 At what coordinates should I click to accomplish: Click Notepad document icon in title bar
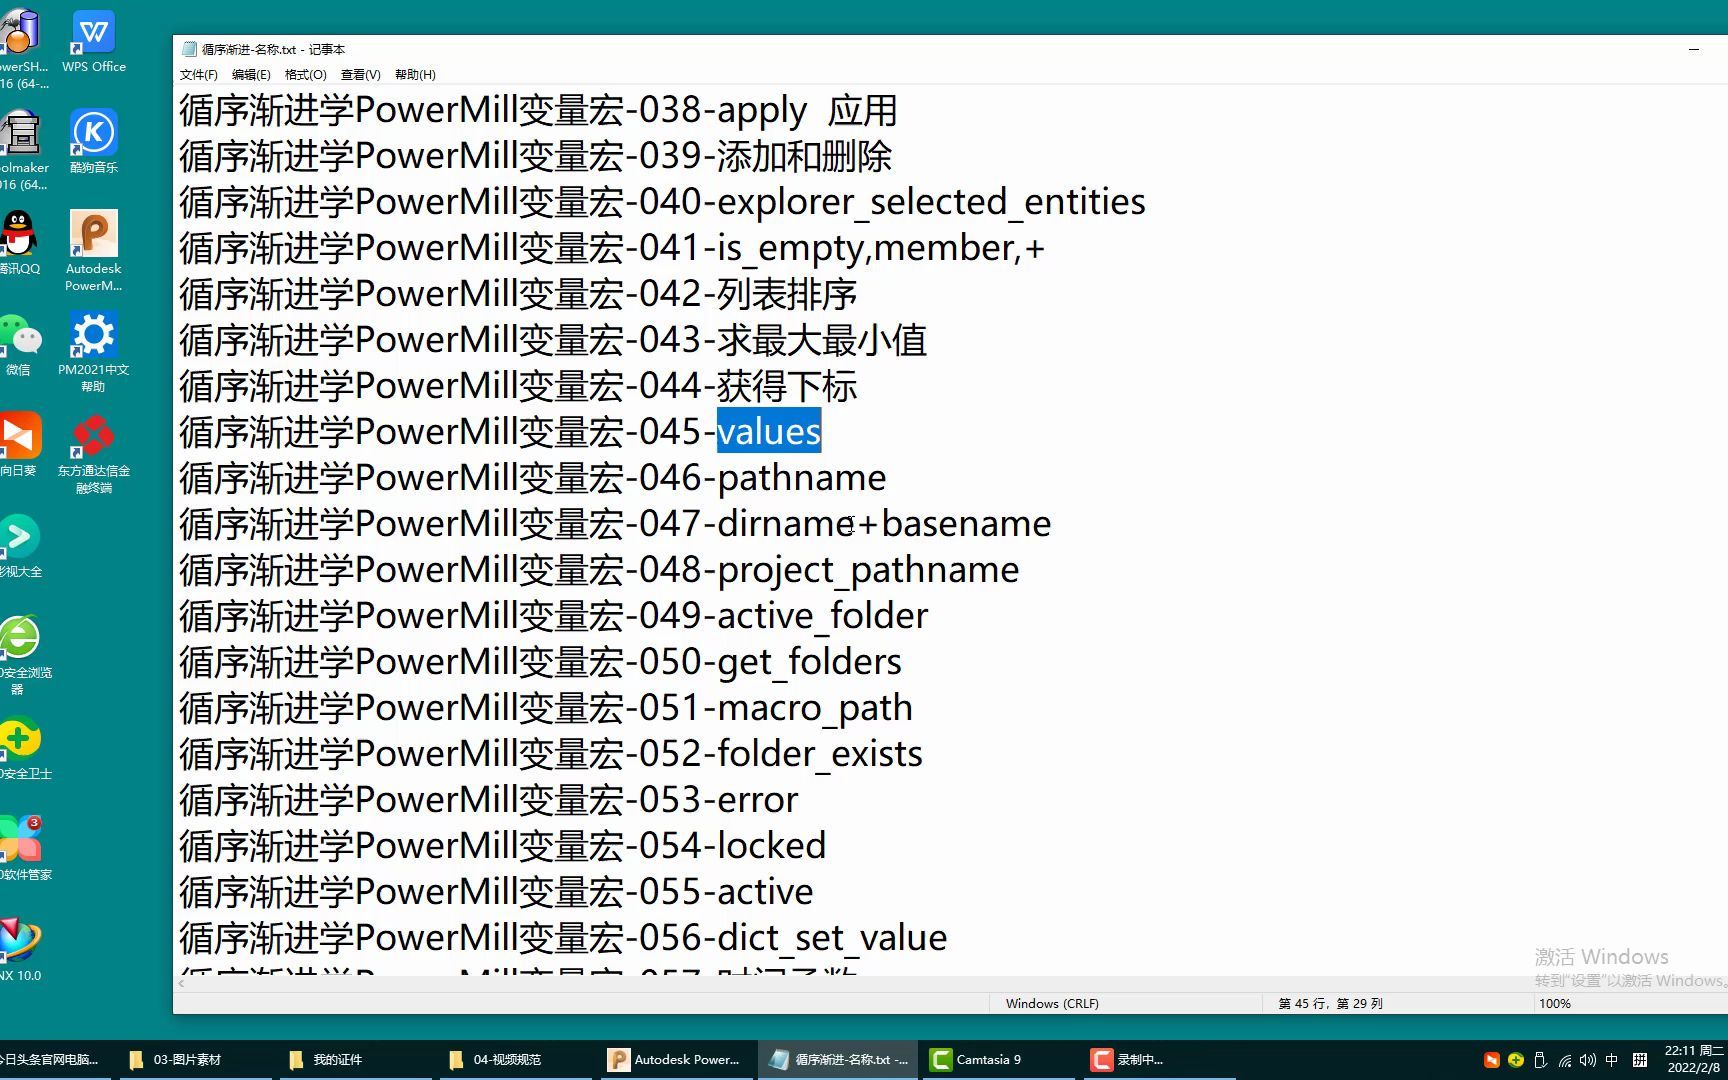[189, 49]
